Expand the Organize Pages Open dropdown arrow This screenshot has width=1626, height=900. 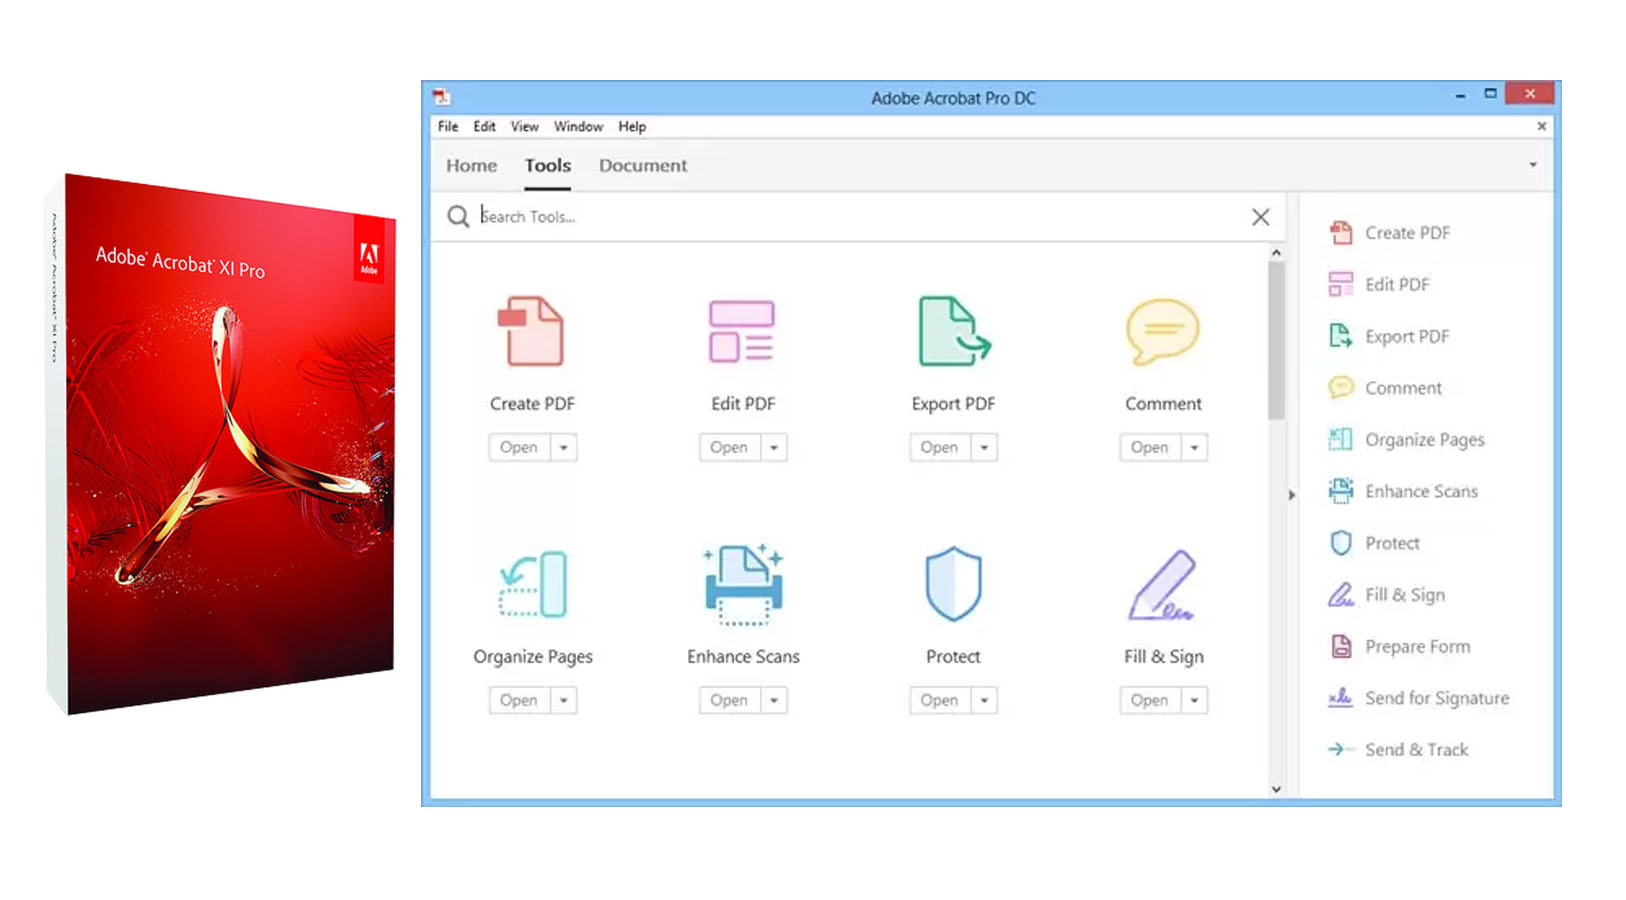[x=564, y=700]
